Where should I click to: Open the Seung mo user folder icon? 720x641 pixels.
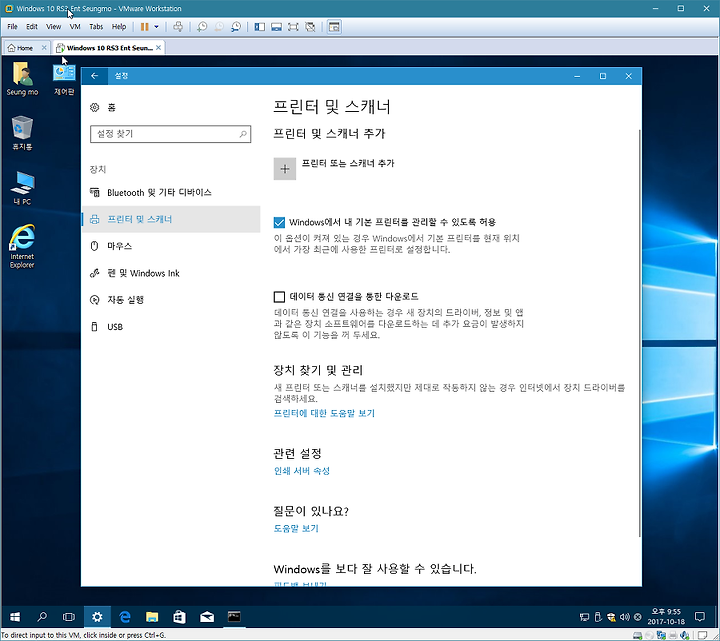(x=22, y=79)
